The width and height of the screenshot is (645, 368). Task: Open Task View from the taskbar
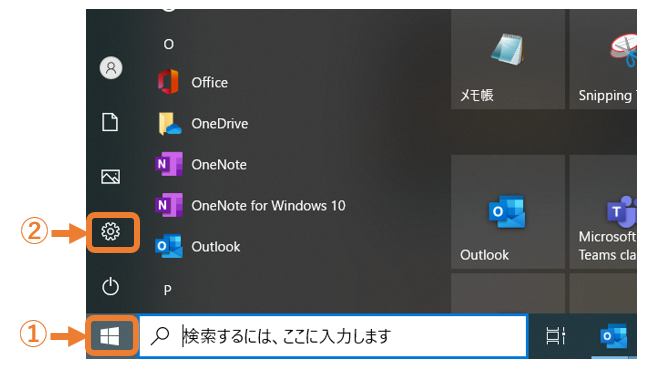point(555,336)
